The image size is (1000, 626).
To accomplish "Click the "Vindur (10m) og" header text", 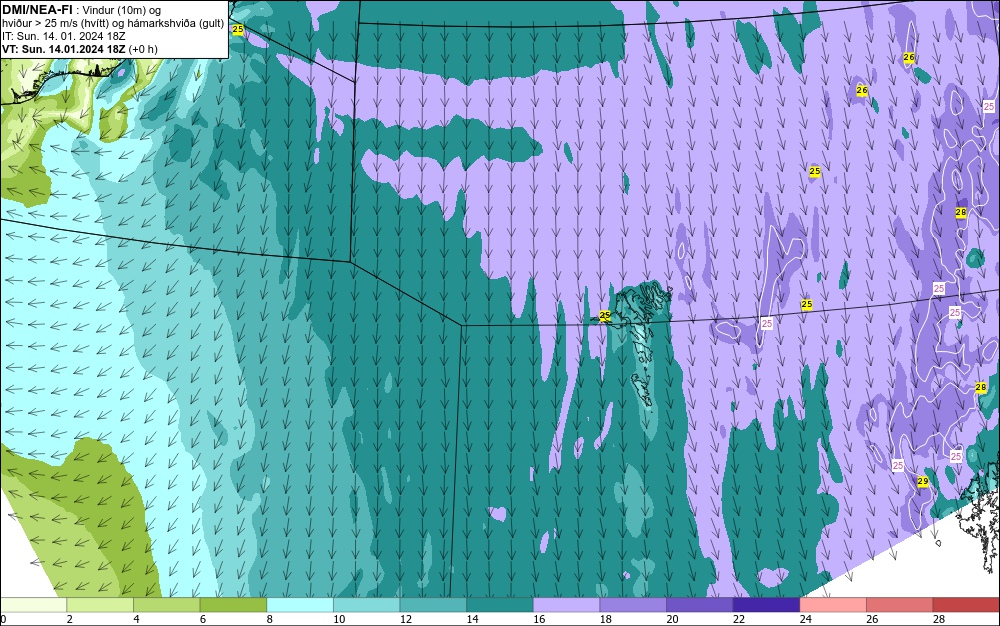I will click(x=122, y=10).
